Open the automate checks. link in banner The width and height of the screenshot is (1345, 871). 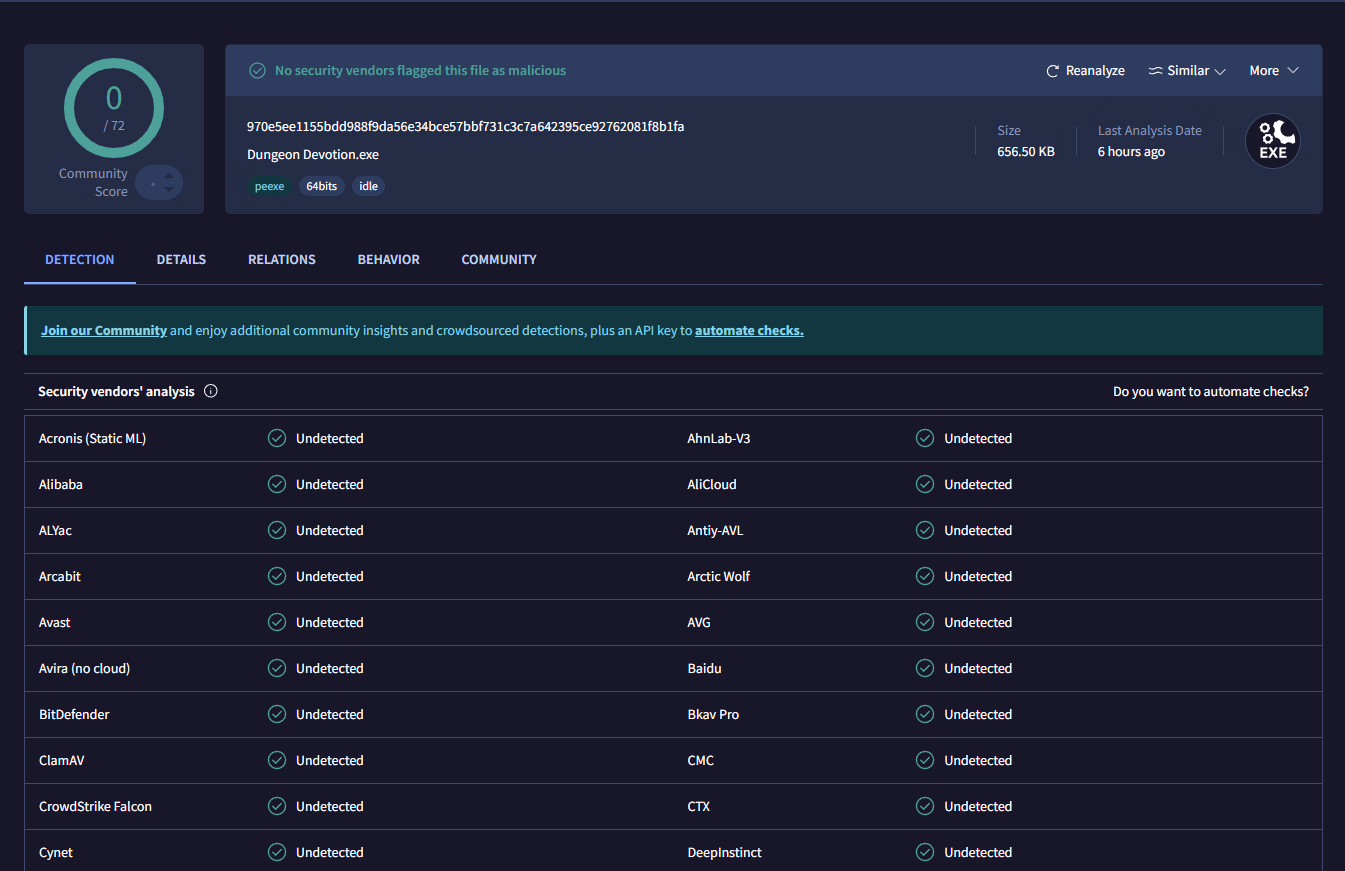pos(749,330)
